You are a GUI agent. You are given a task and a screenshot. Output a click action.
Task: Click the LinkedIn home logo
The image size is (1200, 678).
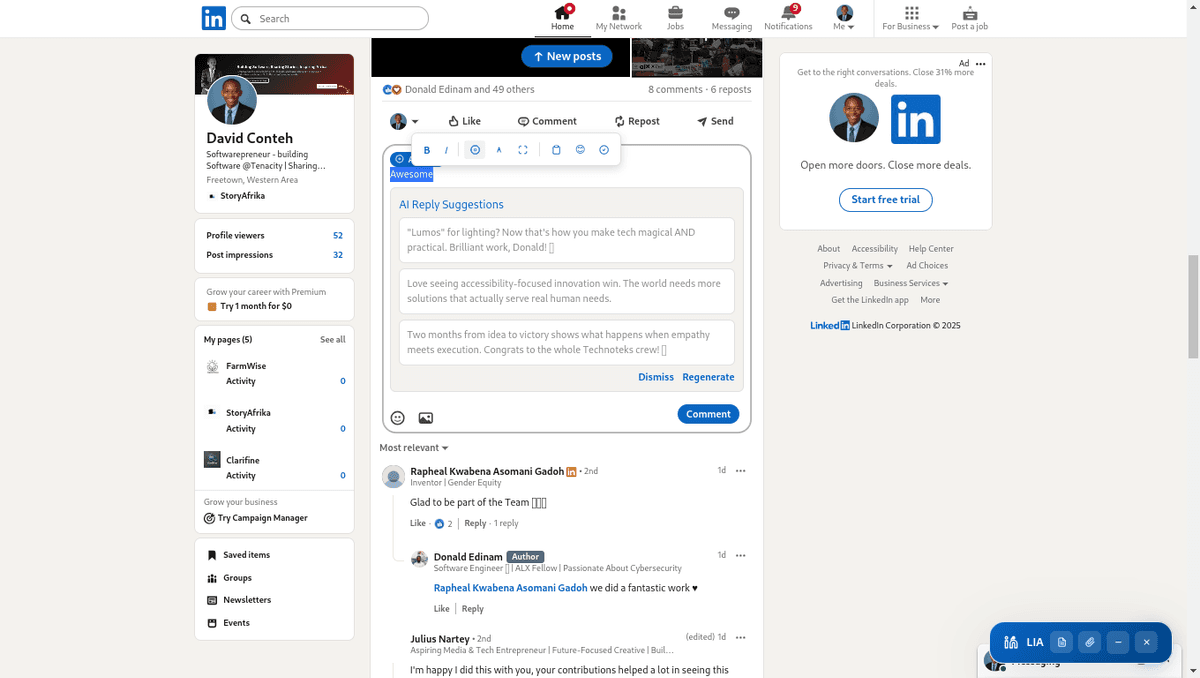pos(213,17)
